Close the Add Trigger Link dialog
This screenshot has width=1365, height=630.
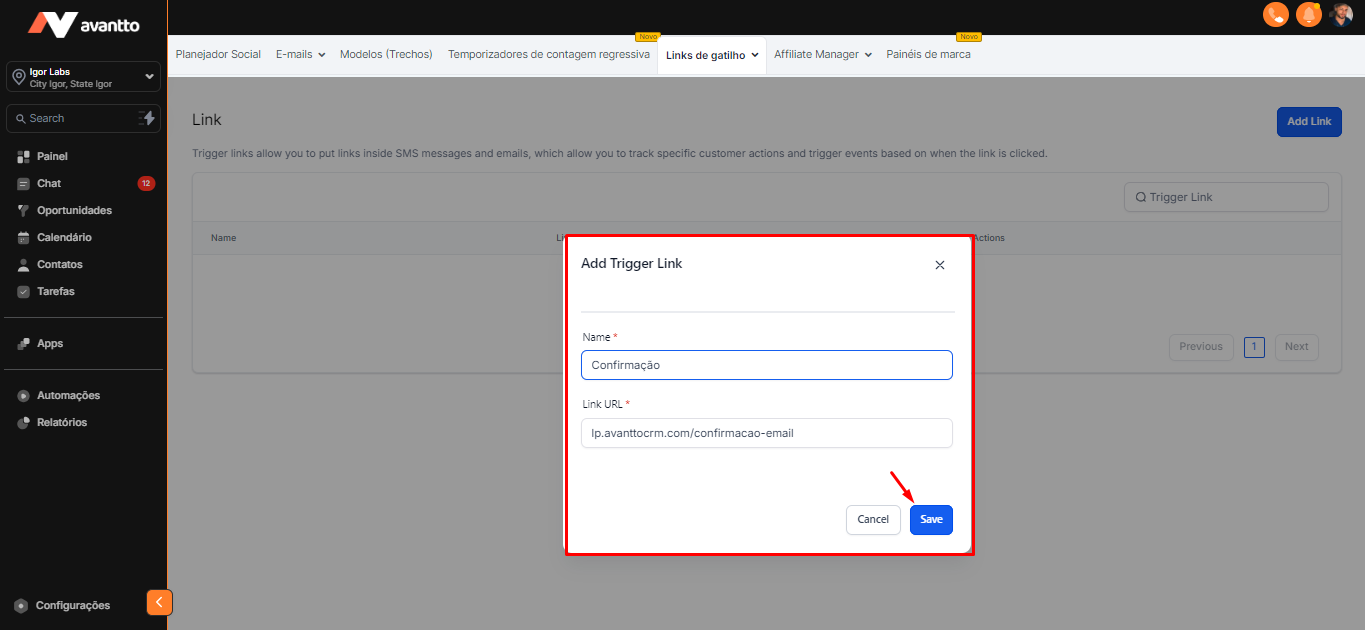(939, 265)
